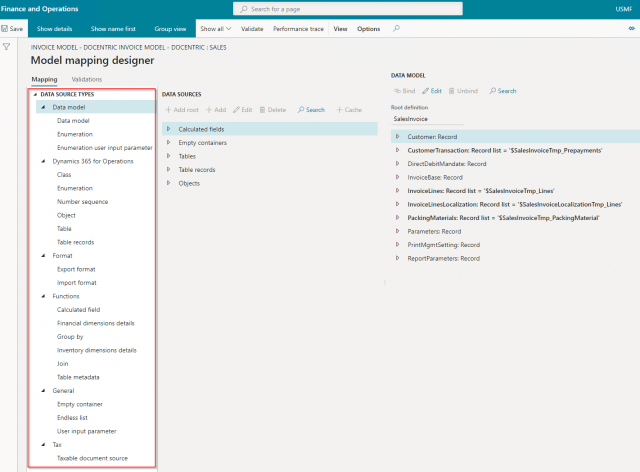Open the Options menu
The height and width of the screenshot is (472, 640).
tap(369, 29)
